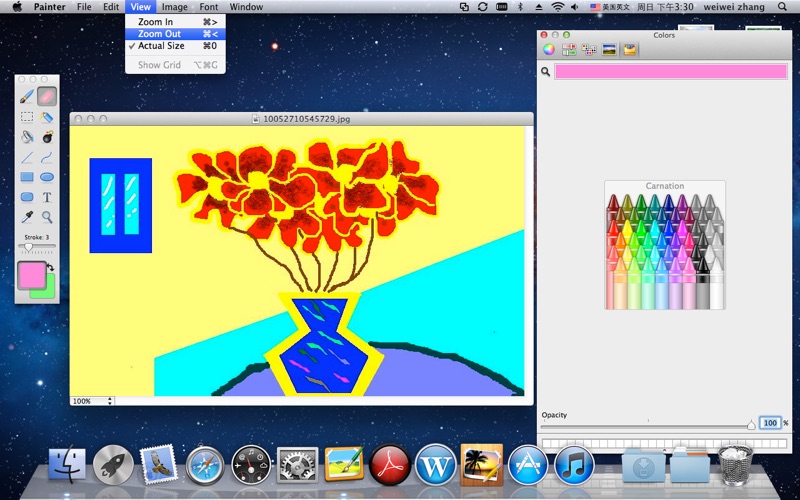This screenshot has height=500, width=800.
Task: Choose Zoom Out from View menu
Action: [175, 34]
